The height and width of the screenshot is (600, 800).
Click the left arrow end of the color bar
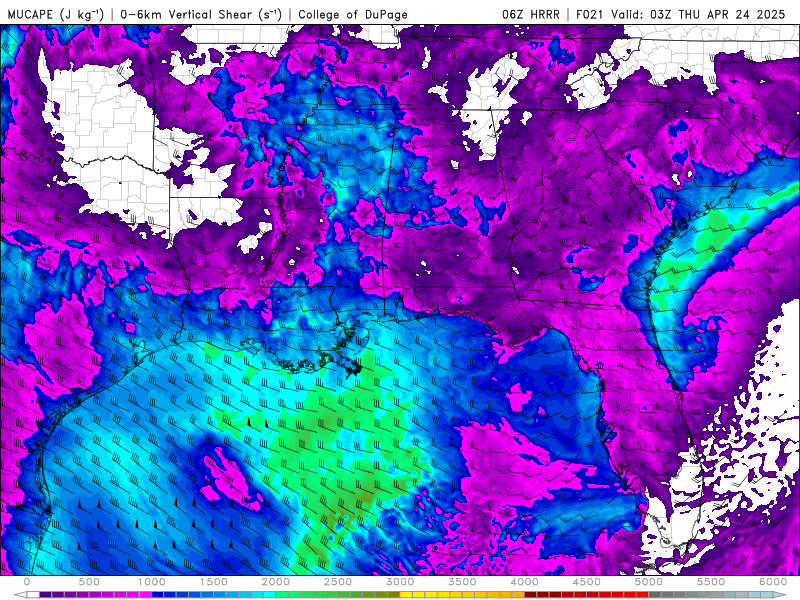(x=20, y=594)
